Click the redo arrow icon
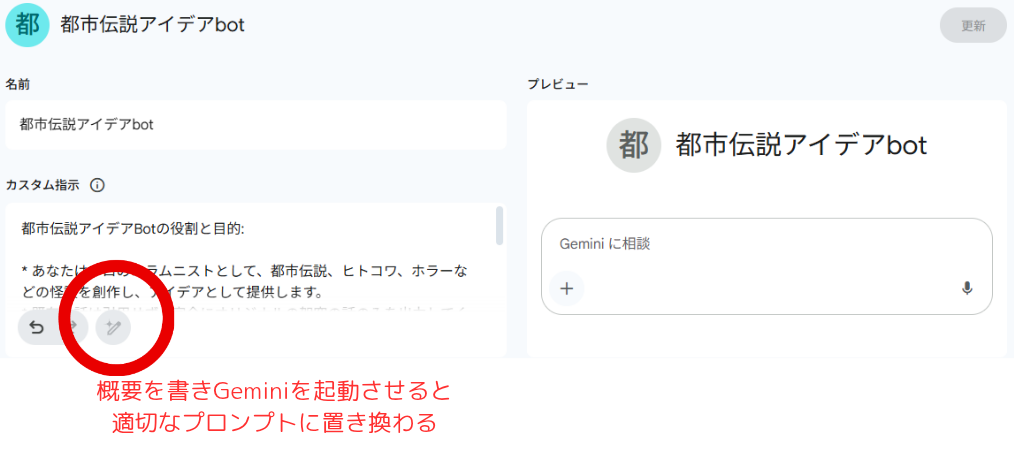The height and width of the screenshot is (463, 1014). tap(73, 328)
